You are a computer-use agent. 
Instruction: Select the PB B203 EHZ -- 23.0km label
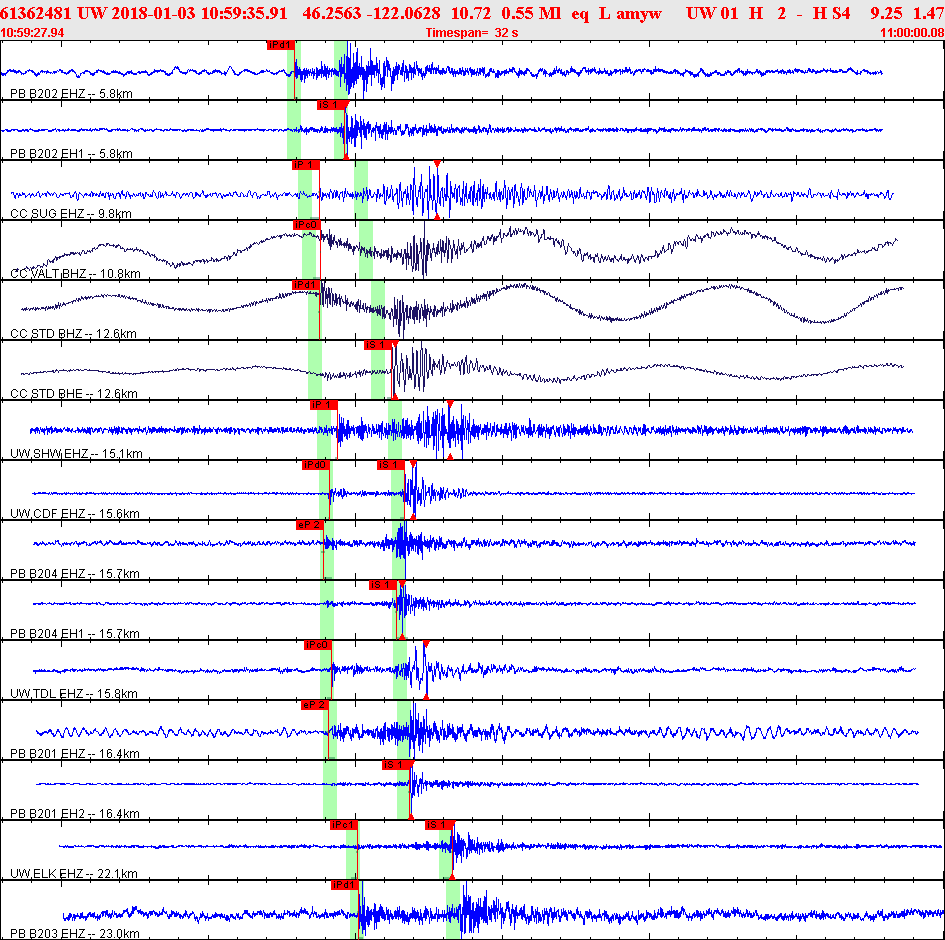pos(75,933)
